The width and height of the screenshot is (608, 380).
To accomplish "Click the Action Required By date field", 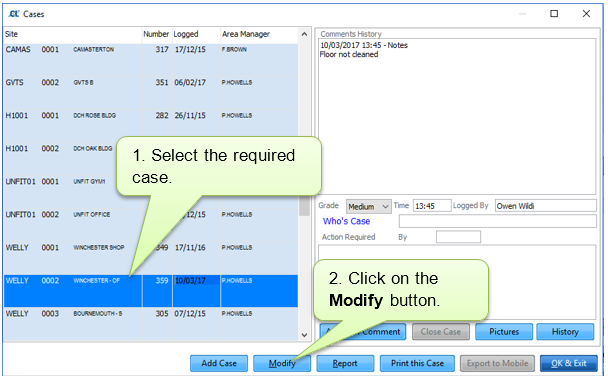I will click(458, 237).
